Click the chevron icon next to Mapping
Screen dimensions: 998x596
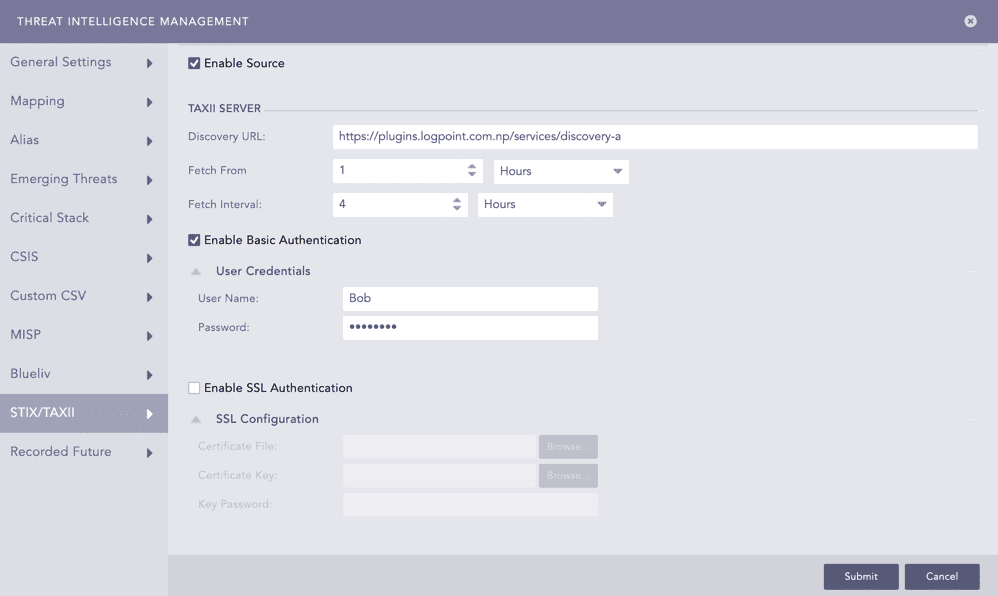coord(148,101)
